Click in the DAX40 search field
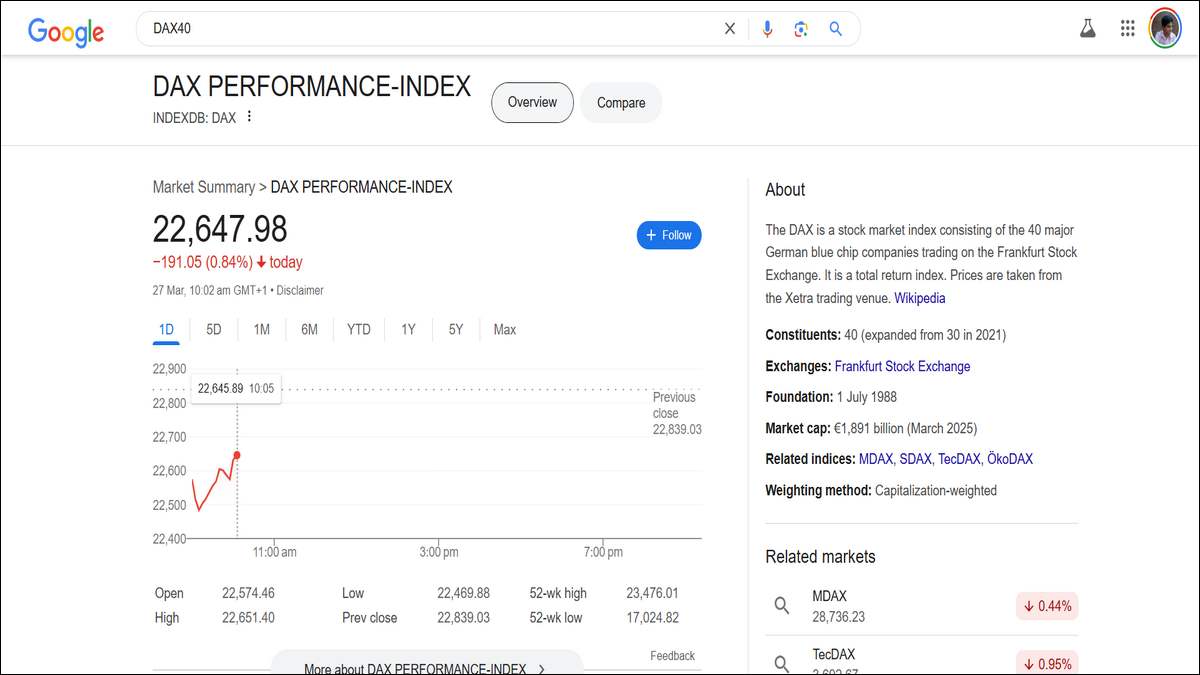Viewport: 1200px width, 675px height. click(430, 29)
